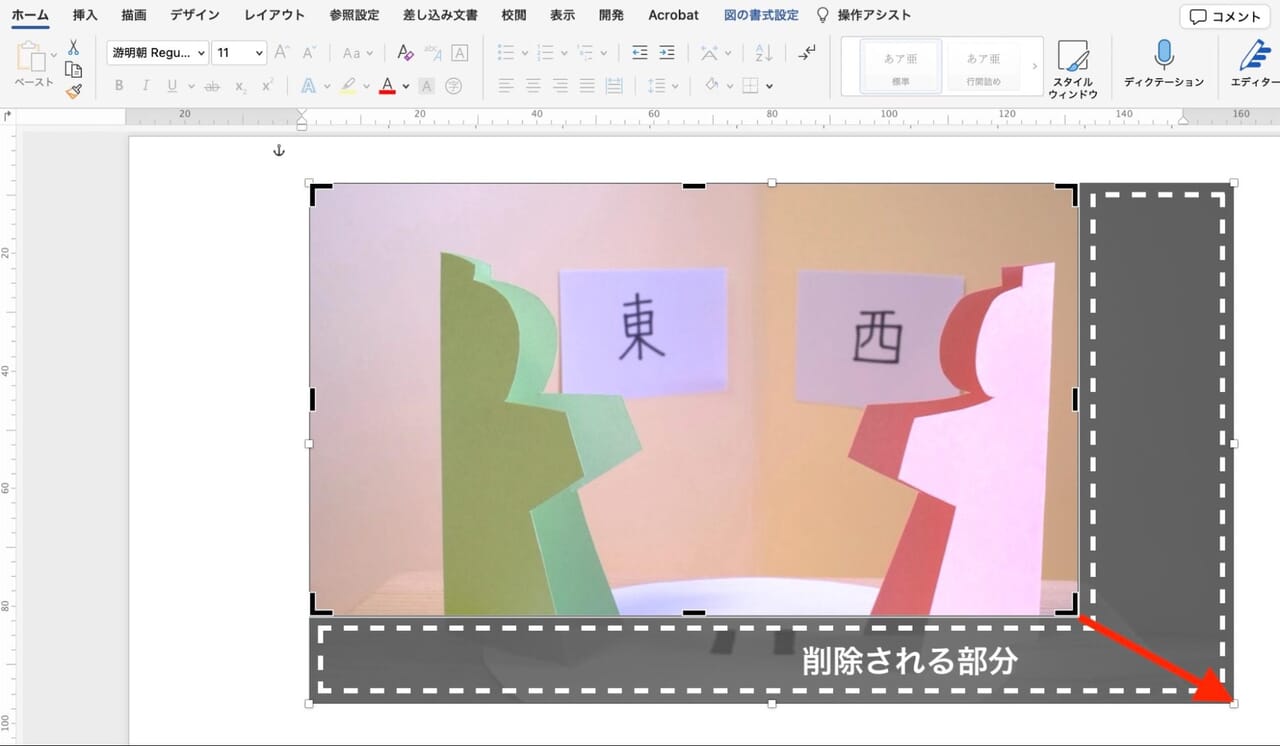Select the Format Painter brush icon
Image resolution: width=1280 pixels, height=746 pixels.
(73, 91)
